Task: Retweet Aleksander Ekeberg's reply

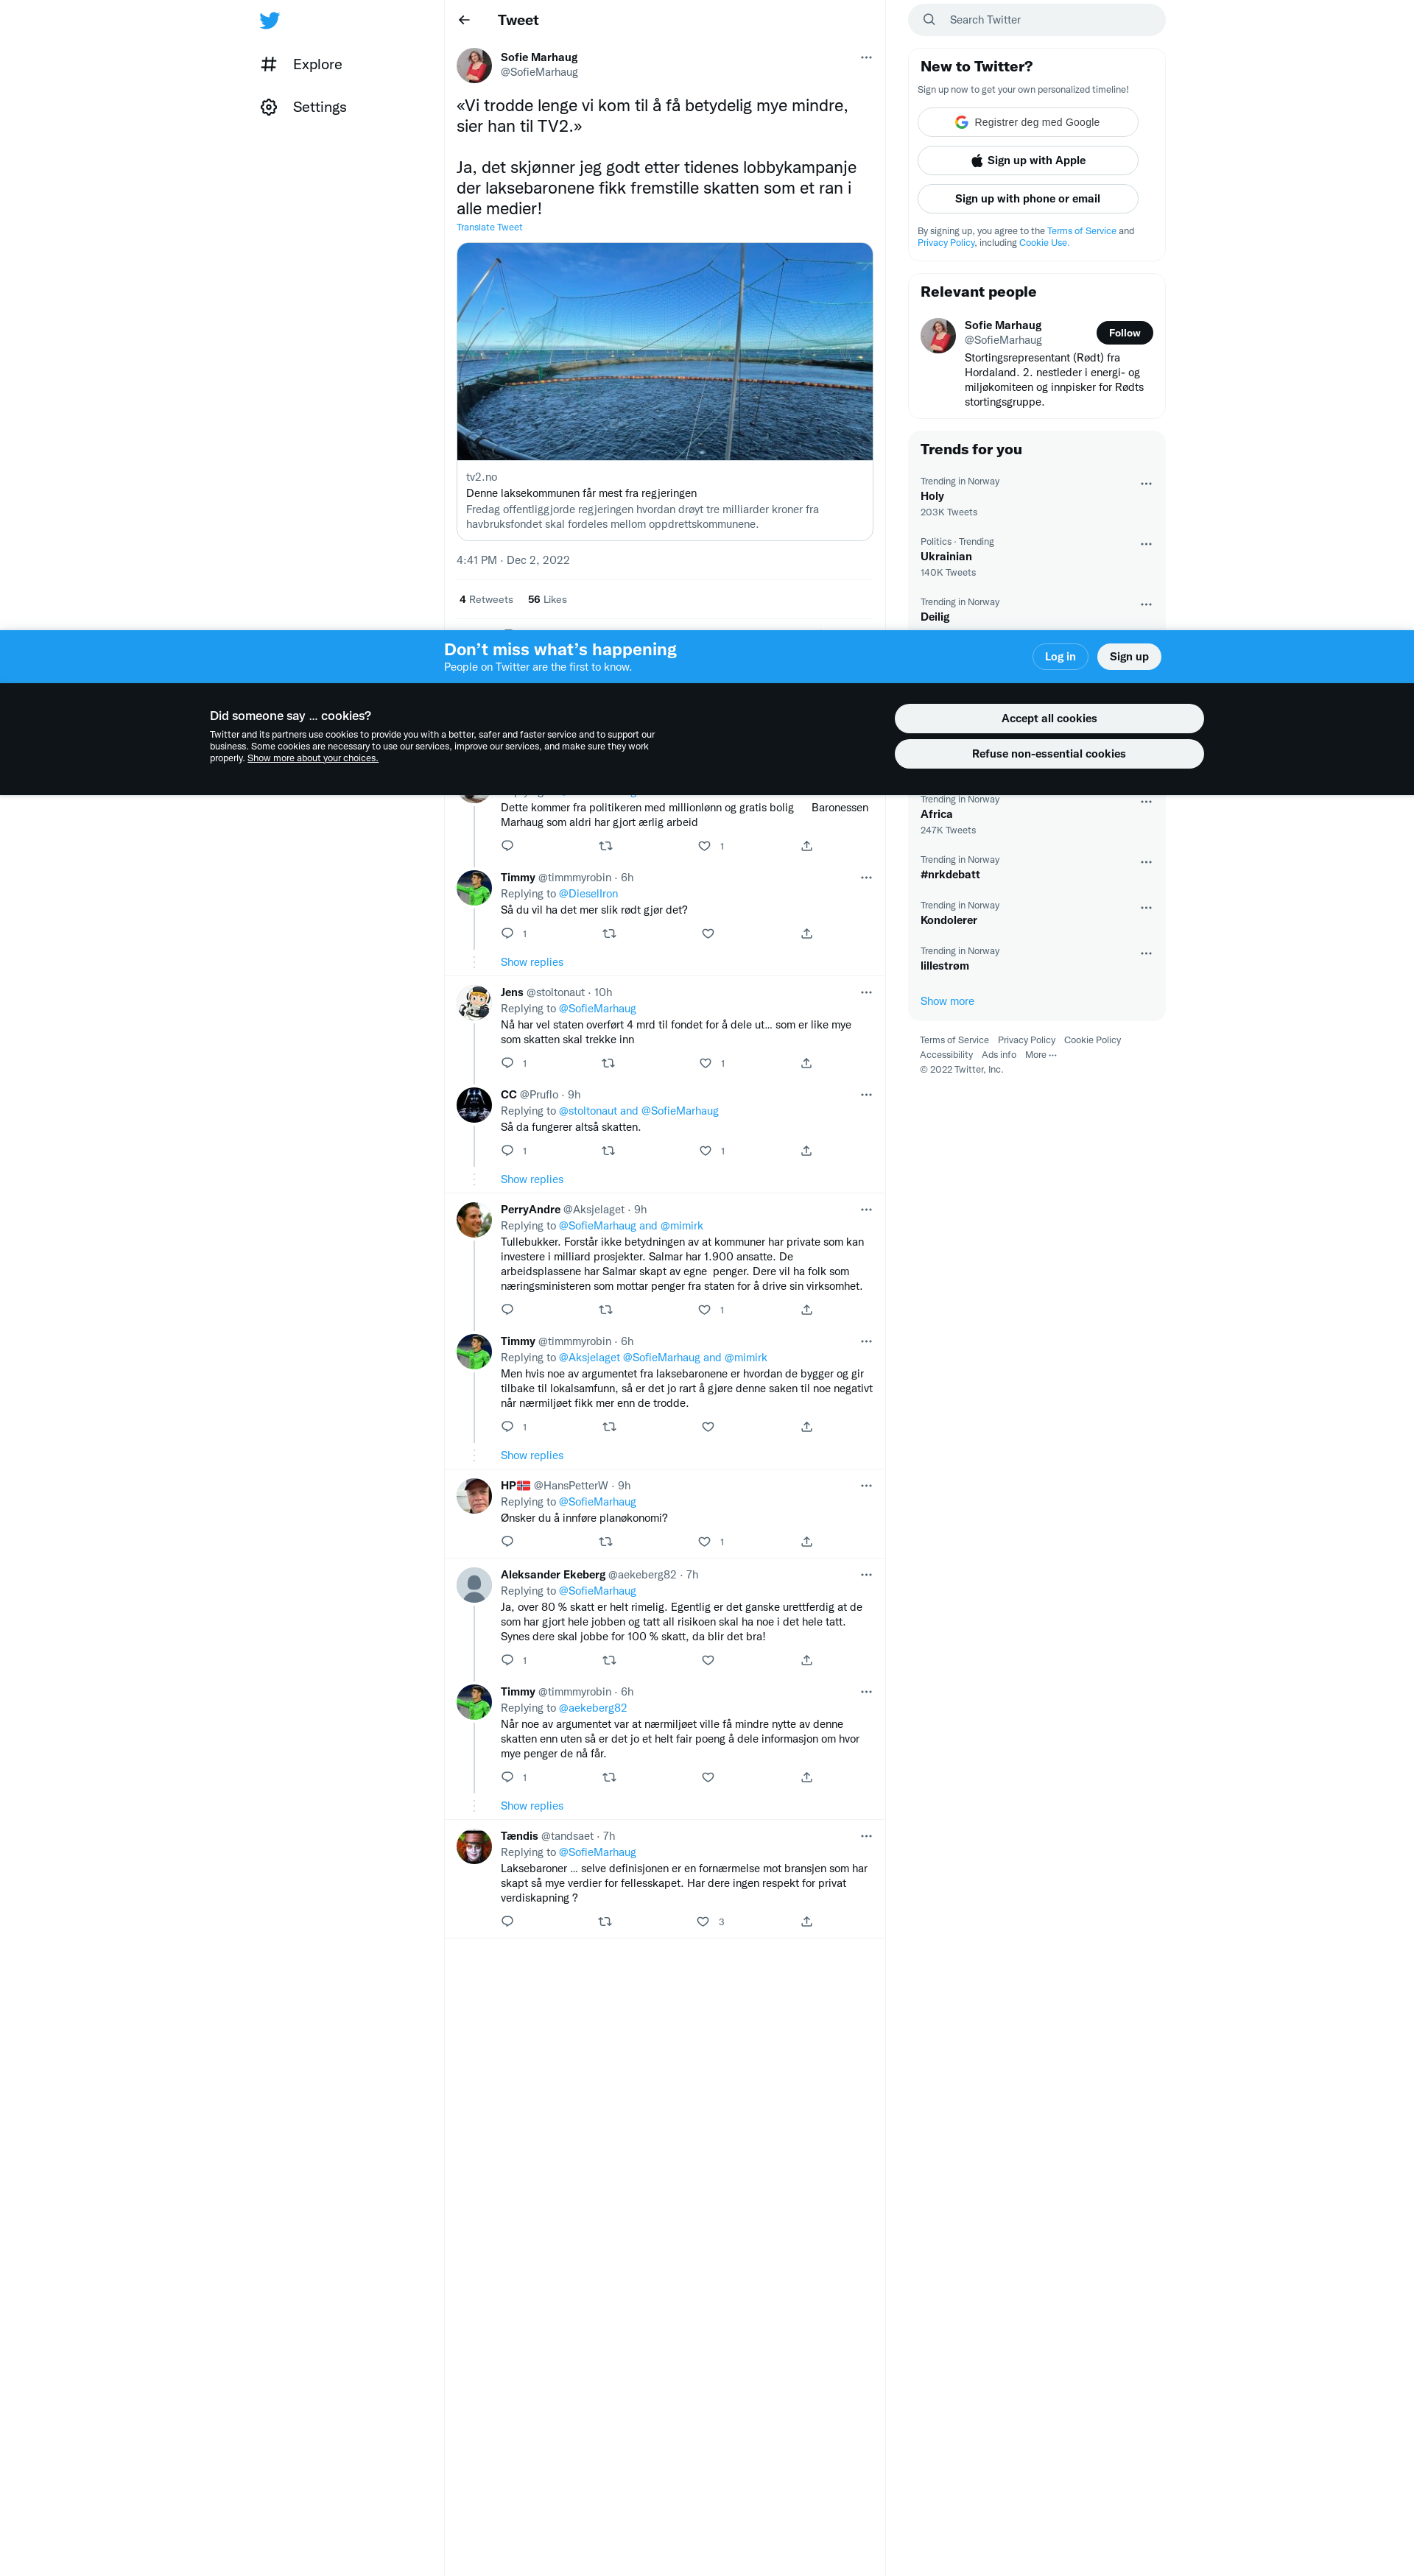Action: 609,1660
